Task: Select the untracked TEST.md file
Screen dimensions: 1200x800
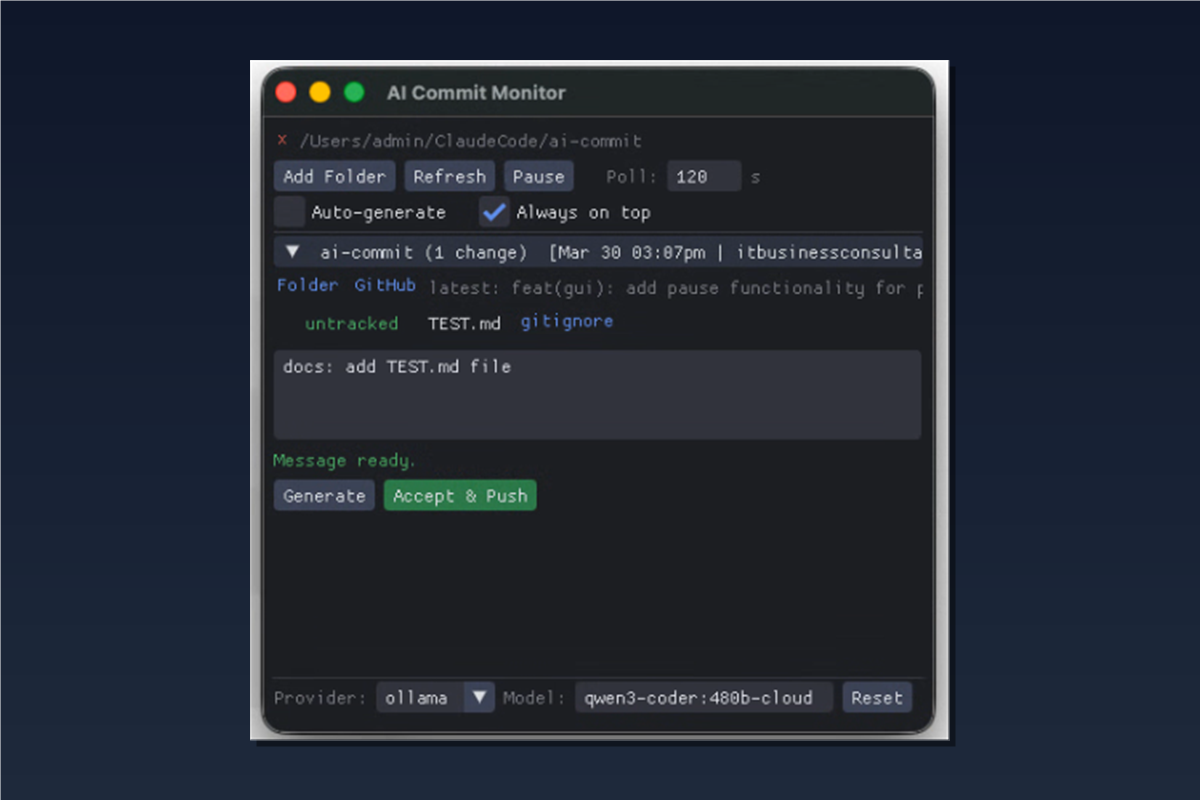Action: (x=463, y=322)
